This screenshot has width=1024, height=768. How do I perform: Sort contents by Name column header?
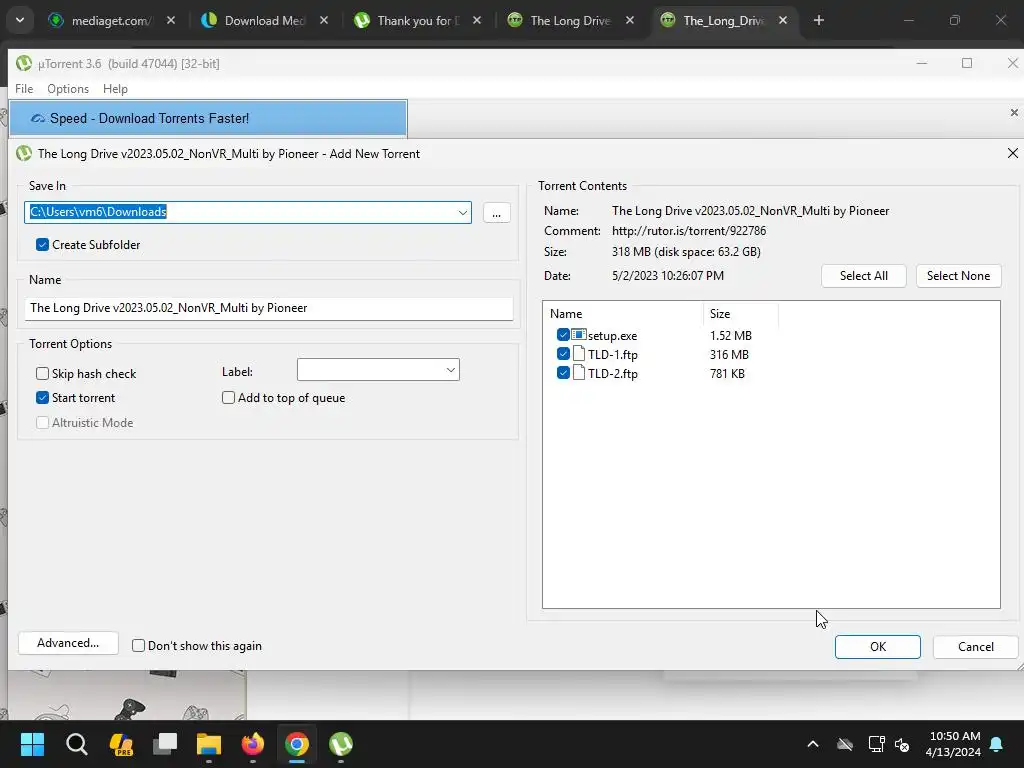tap(622, 314)
